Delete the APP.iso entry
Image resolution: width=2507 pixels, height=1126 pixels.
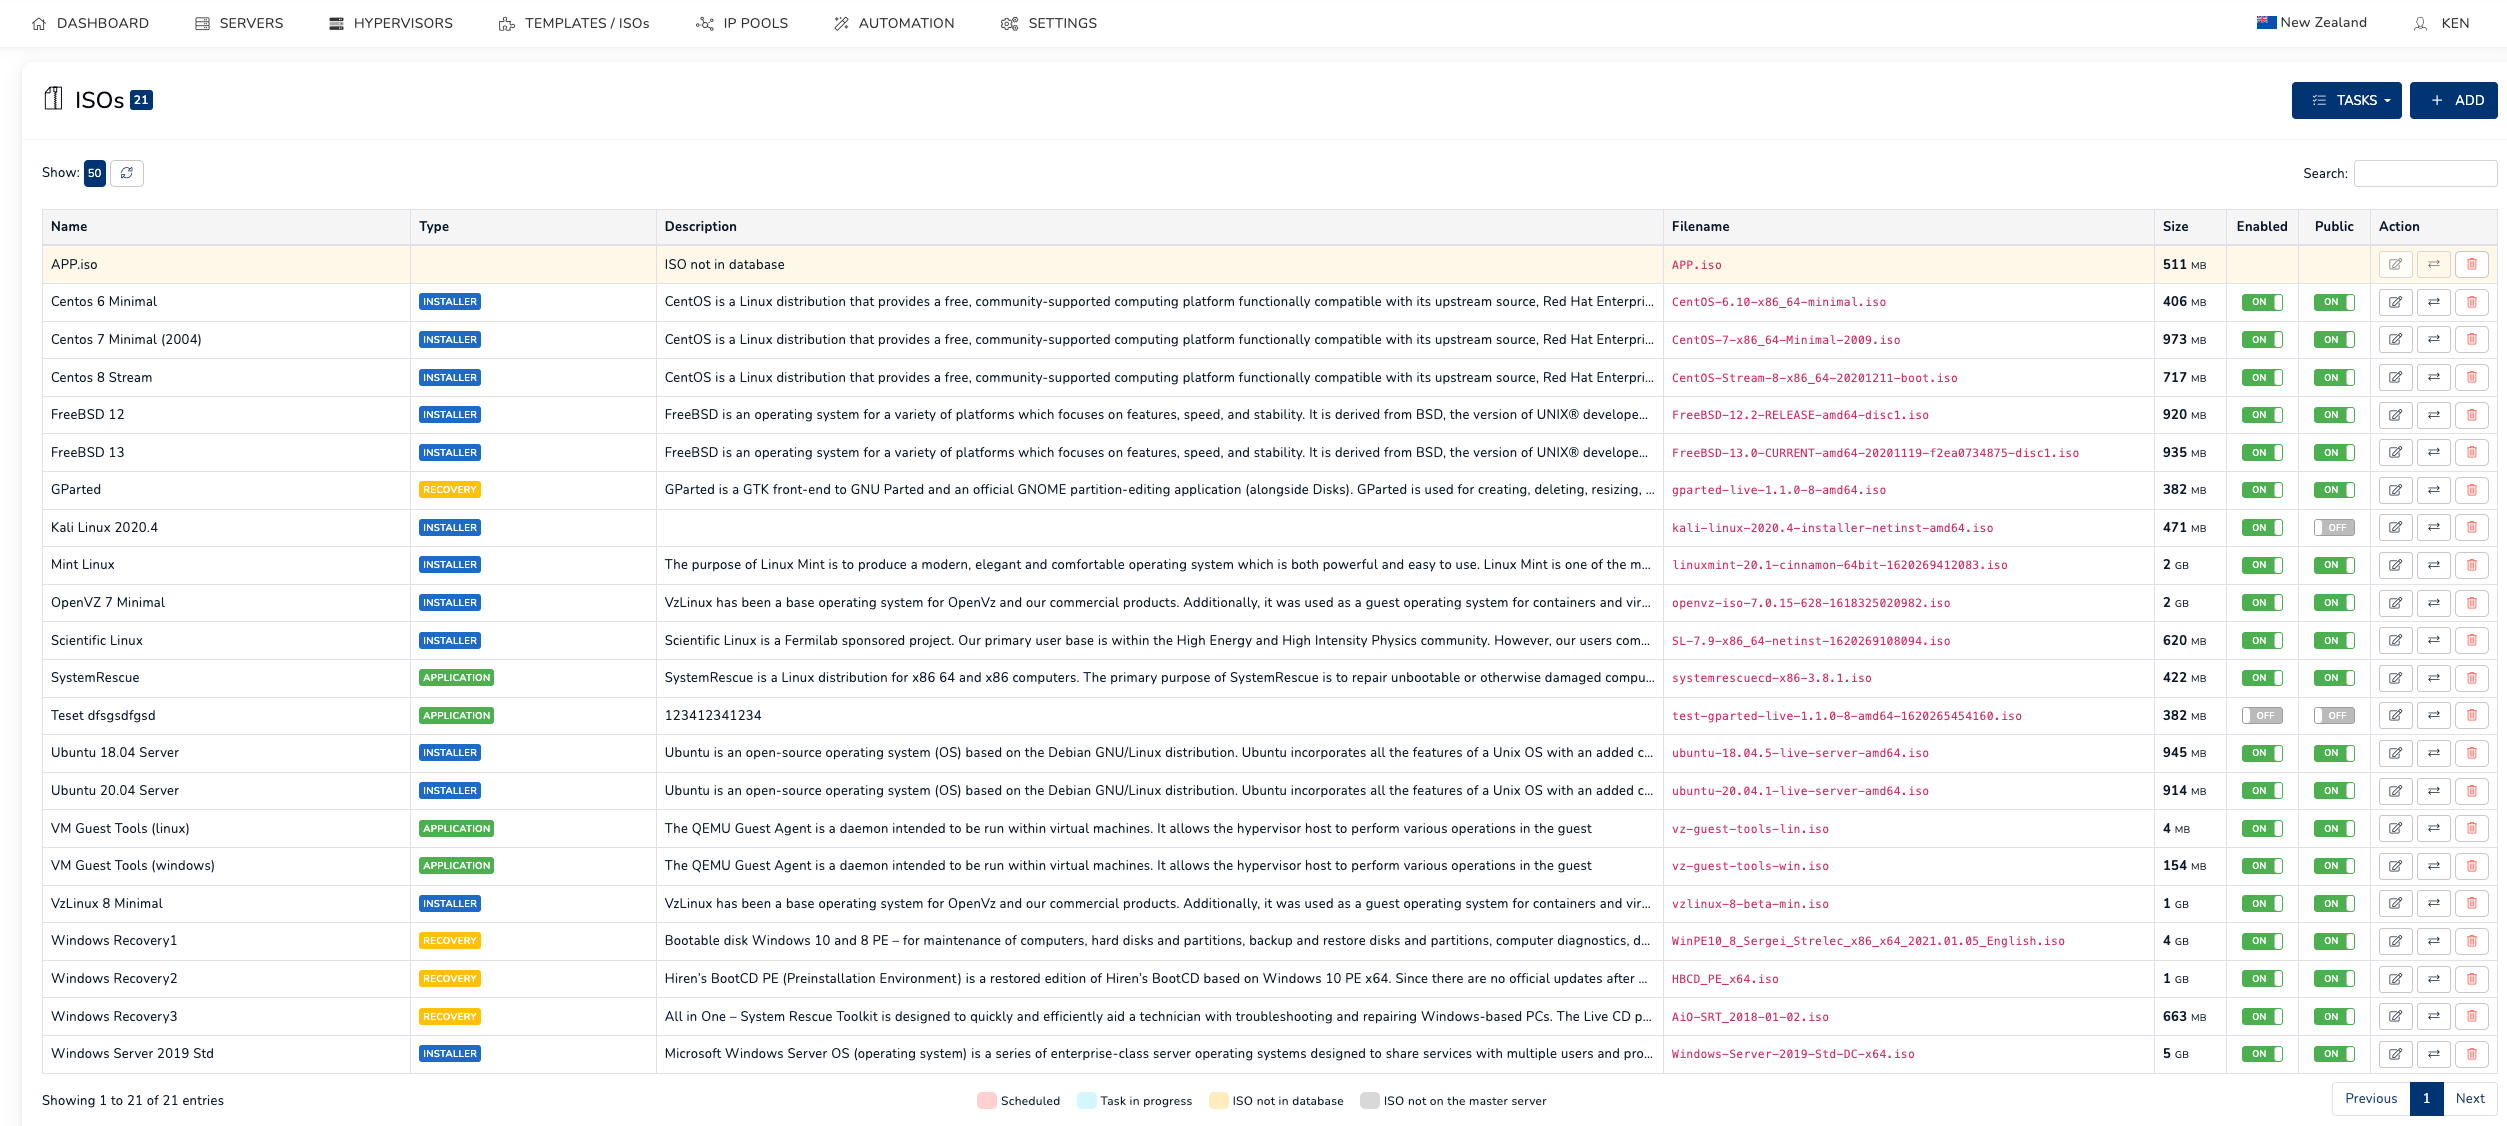(x=2471, y=265)
